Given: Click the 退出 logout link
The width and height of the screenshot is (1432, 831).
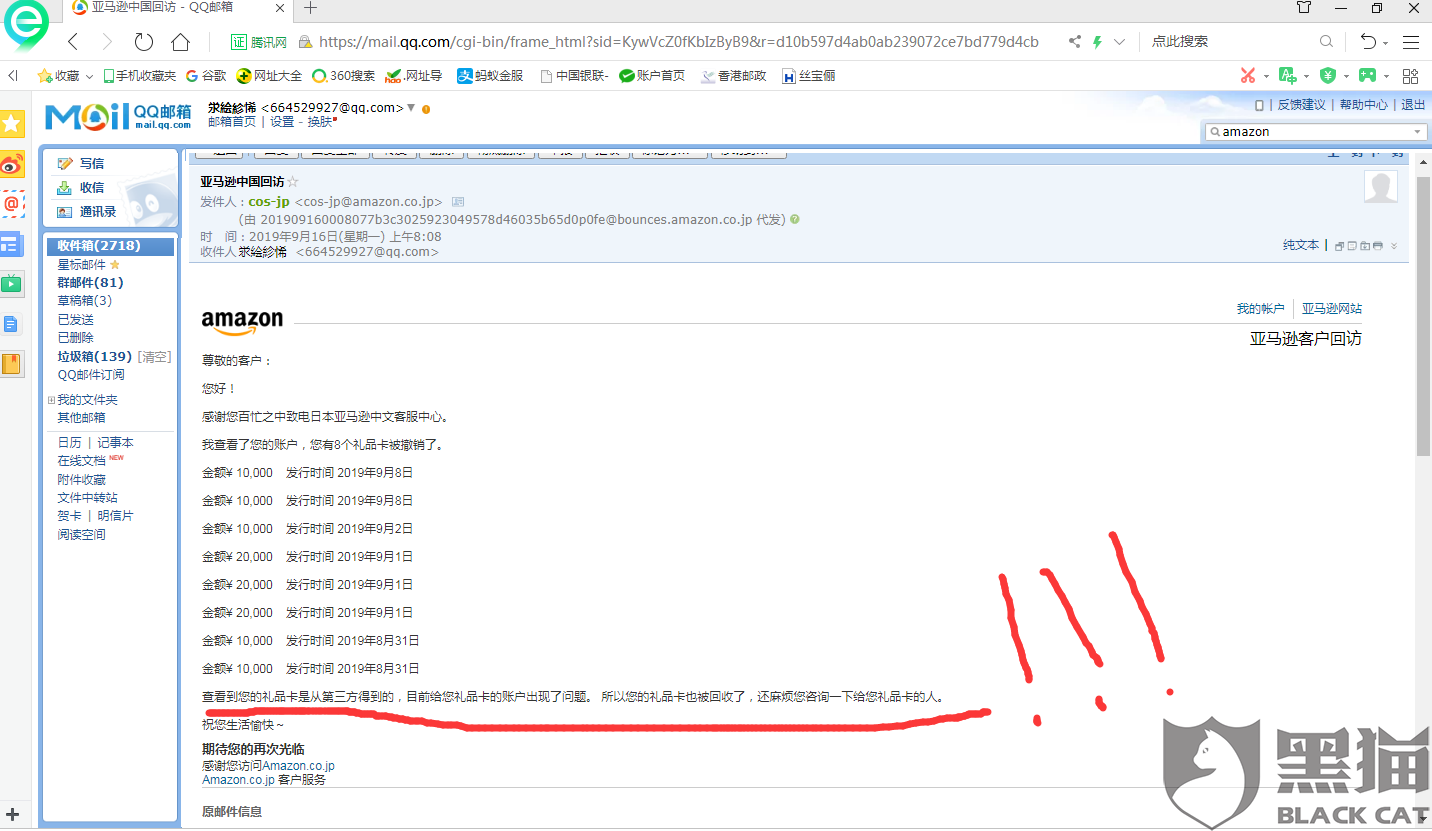Looking at the screenshot, I should coord(1413,105).
